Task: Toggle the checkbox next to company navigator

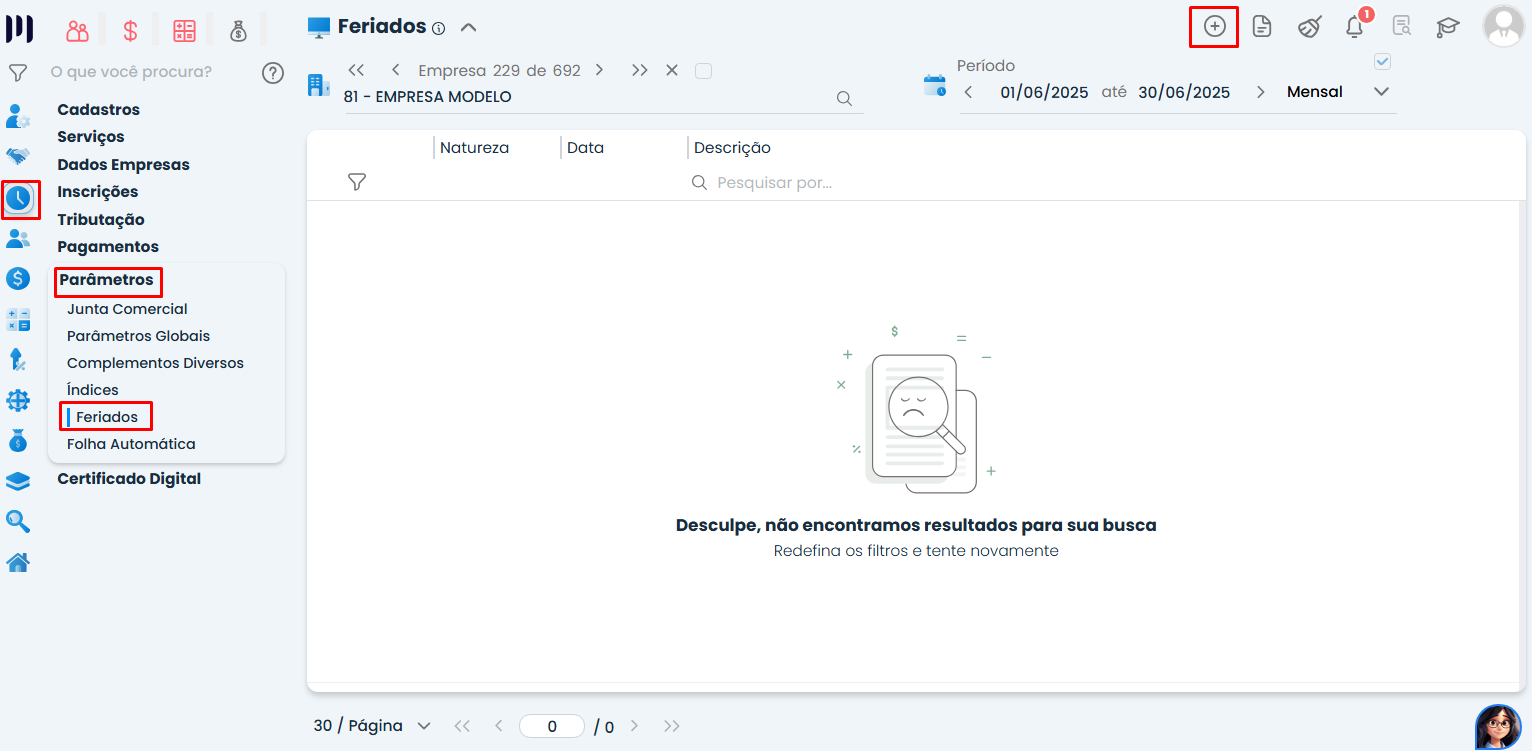Action: pos(703,71)
